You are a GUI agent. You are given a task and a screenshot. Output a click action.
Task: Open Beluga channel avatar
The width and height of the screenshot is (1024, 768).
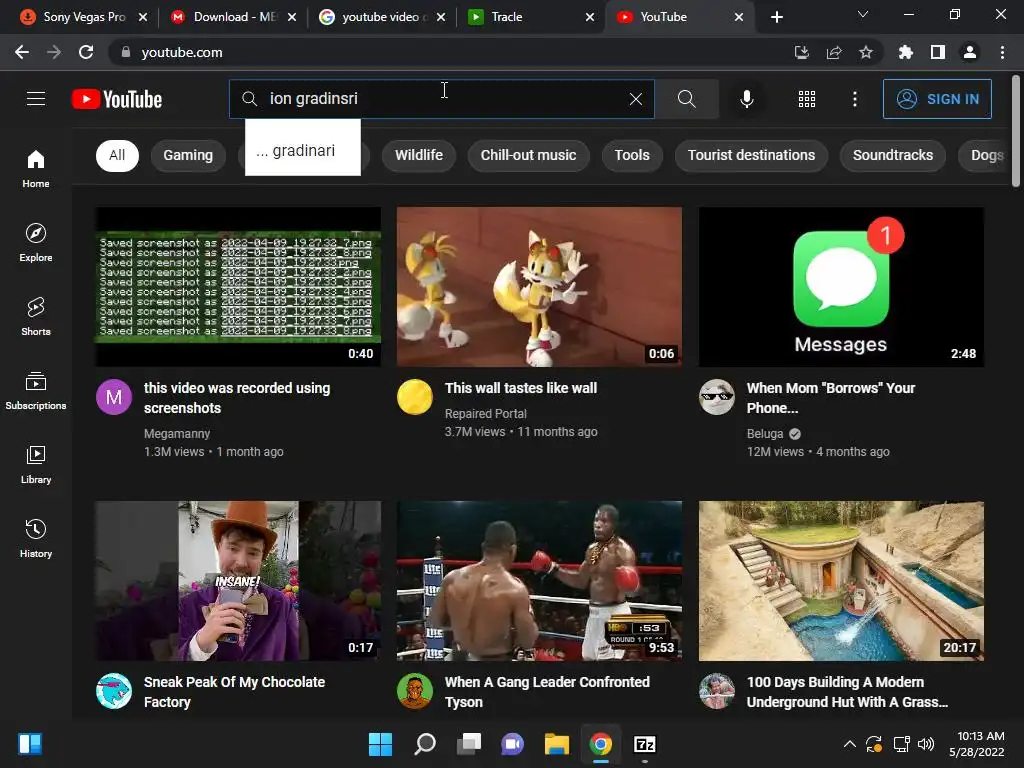716,397
